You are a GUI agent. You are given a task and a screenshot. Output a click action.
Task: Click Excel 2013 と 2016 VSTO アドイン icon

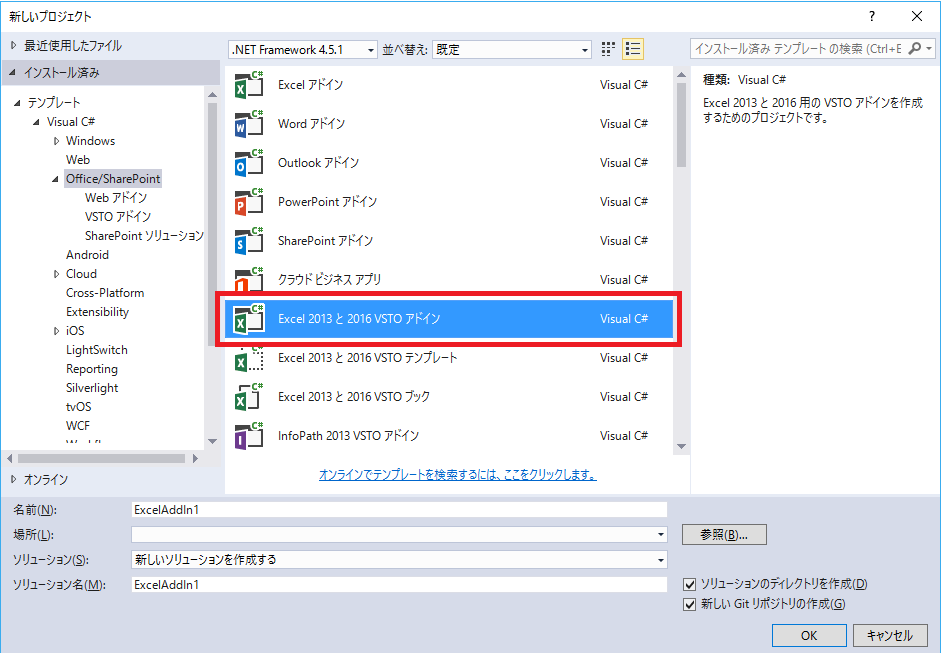click(x=249, y=319)
